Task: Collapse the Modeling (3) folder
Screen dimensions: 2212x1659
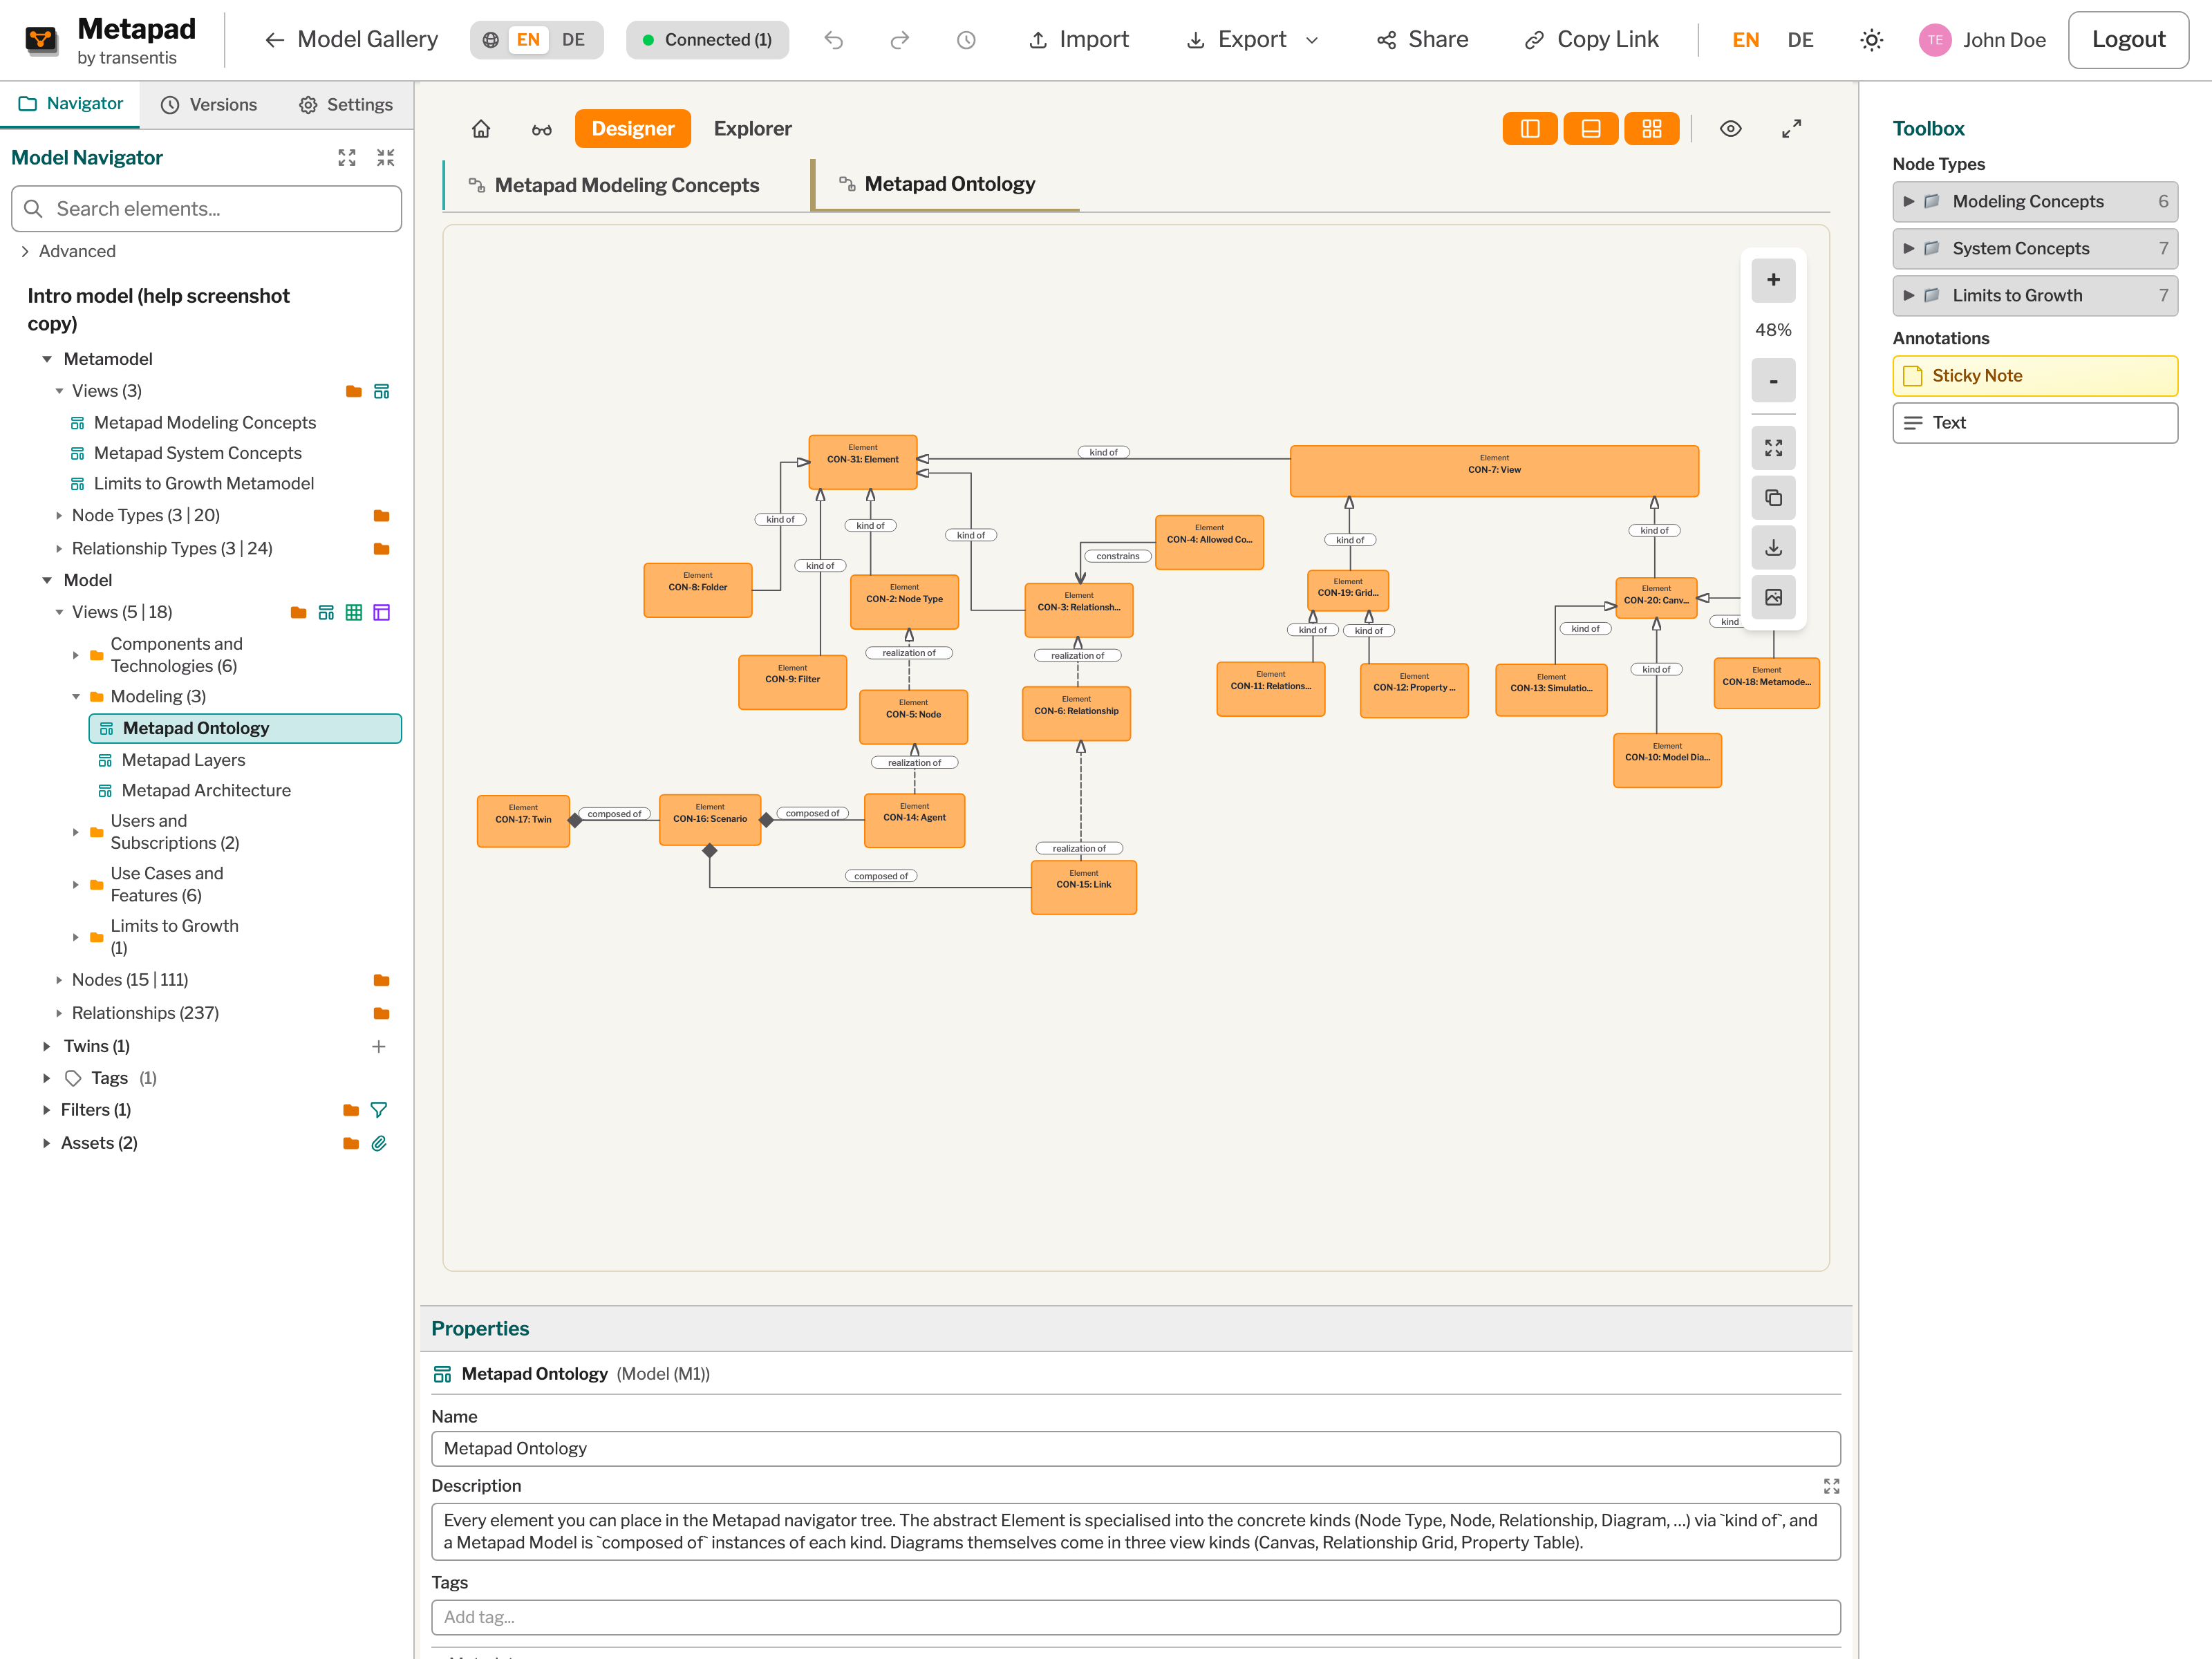Action: click(76, 697)
